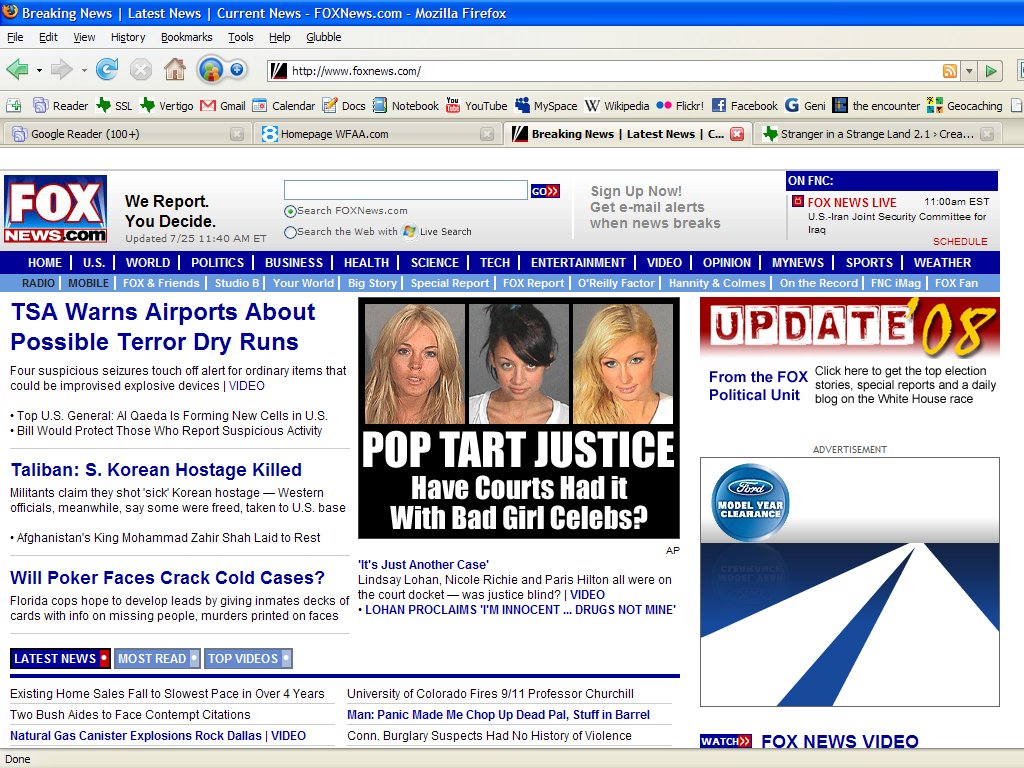The image size is (1024, 768).
Task: Switch to the Homepage WFAA.com tab
Action: pyautogui.click(x=334, y=134)
